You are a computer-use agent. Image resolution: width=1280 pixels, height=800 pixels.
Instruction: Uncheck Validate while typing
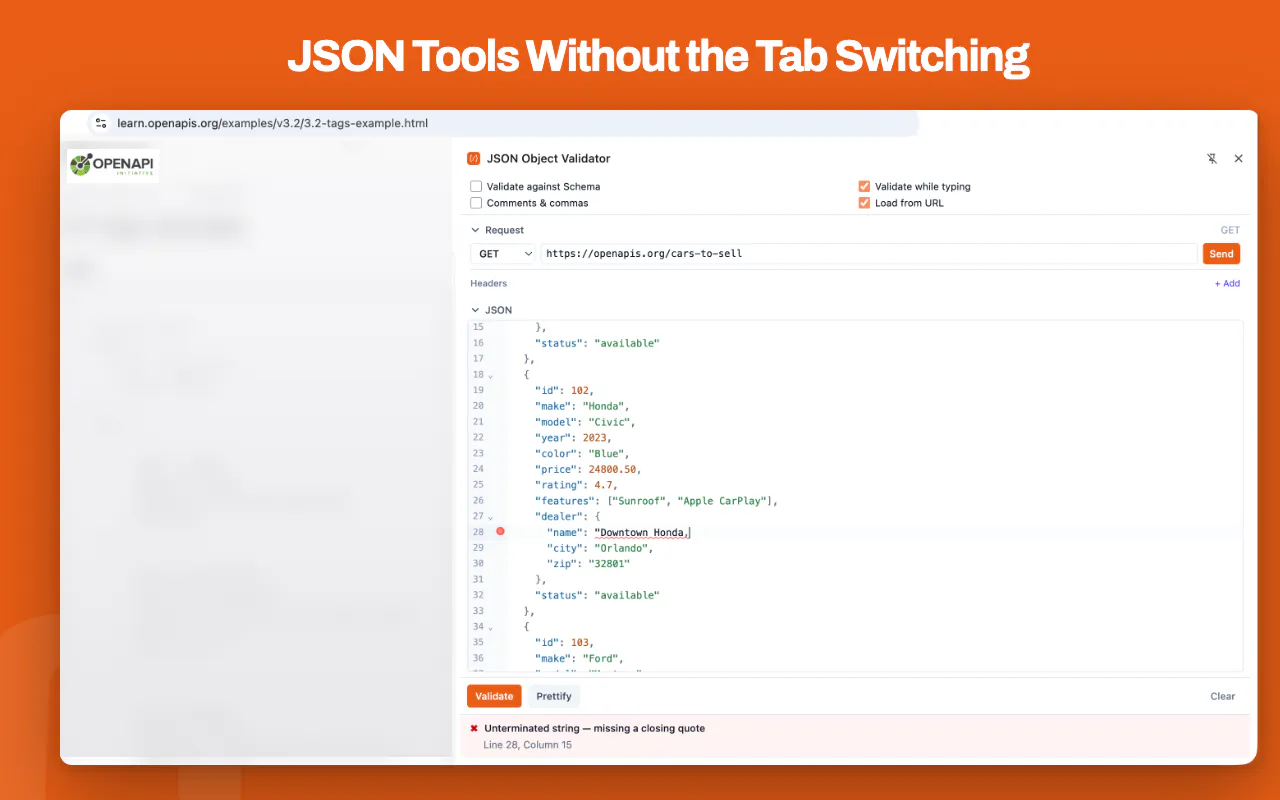tap(864, 186)
